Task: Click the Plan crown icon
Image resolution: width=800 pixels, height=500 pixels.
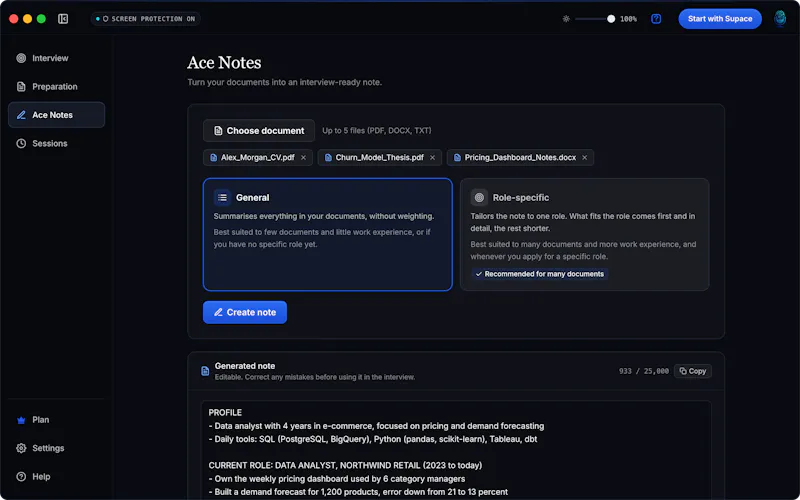Action: tap(21, 420)
